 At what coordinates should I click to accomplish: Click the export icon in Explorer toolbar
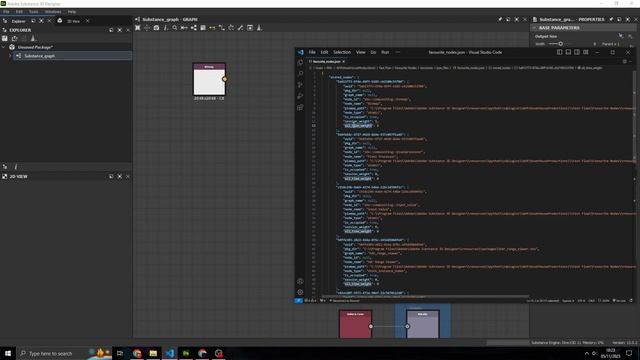click(15, 38)
